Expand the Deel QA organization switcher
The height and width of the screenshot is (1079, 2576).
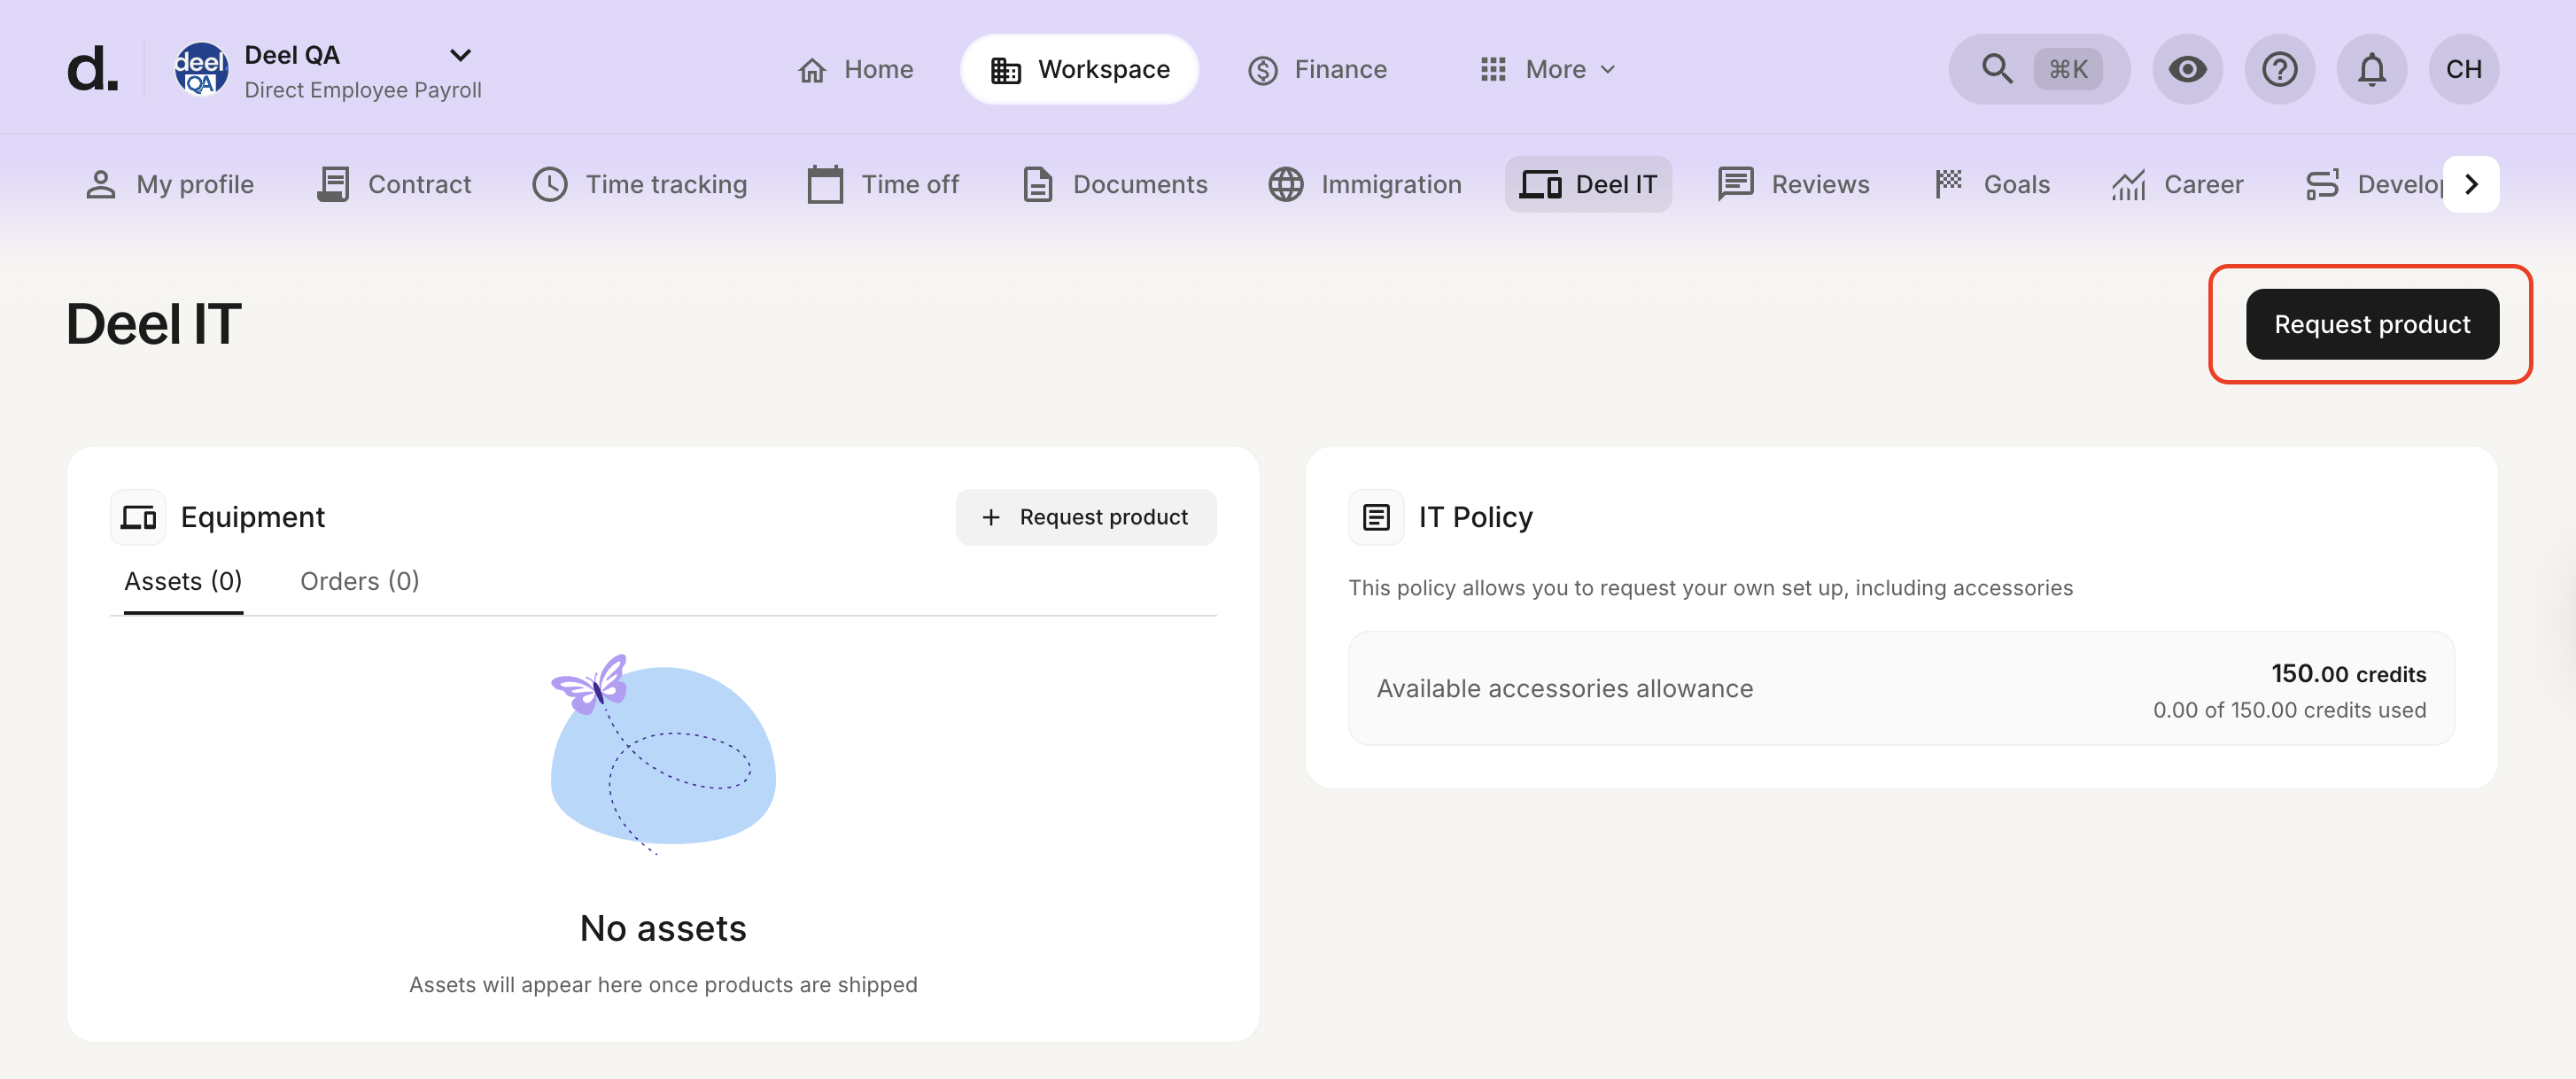(459, 55)
